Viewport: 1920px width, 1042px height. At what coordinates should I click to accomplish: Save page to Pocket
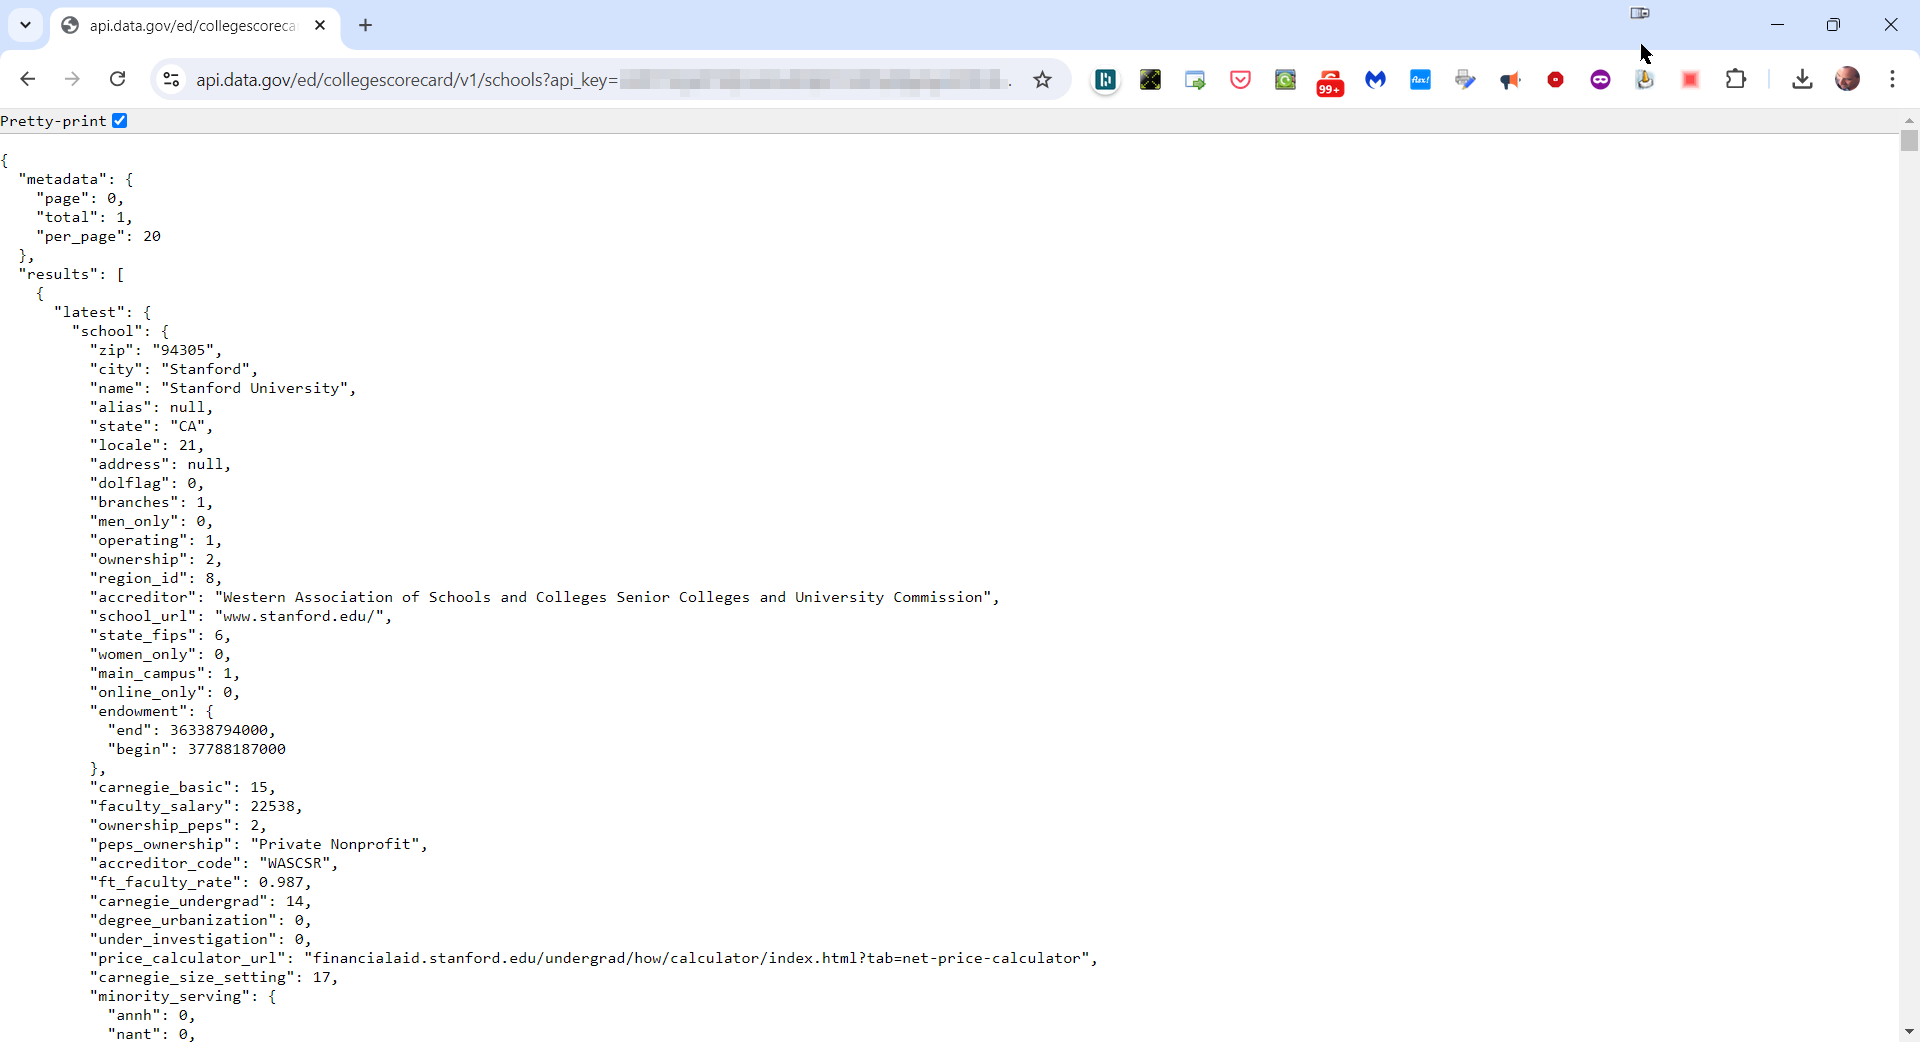point(1240,80)
